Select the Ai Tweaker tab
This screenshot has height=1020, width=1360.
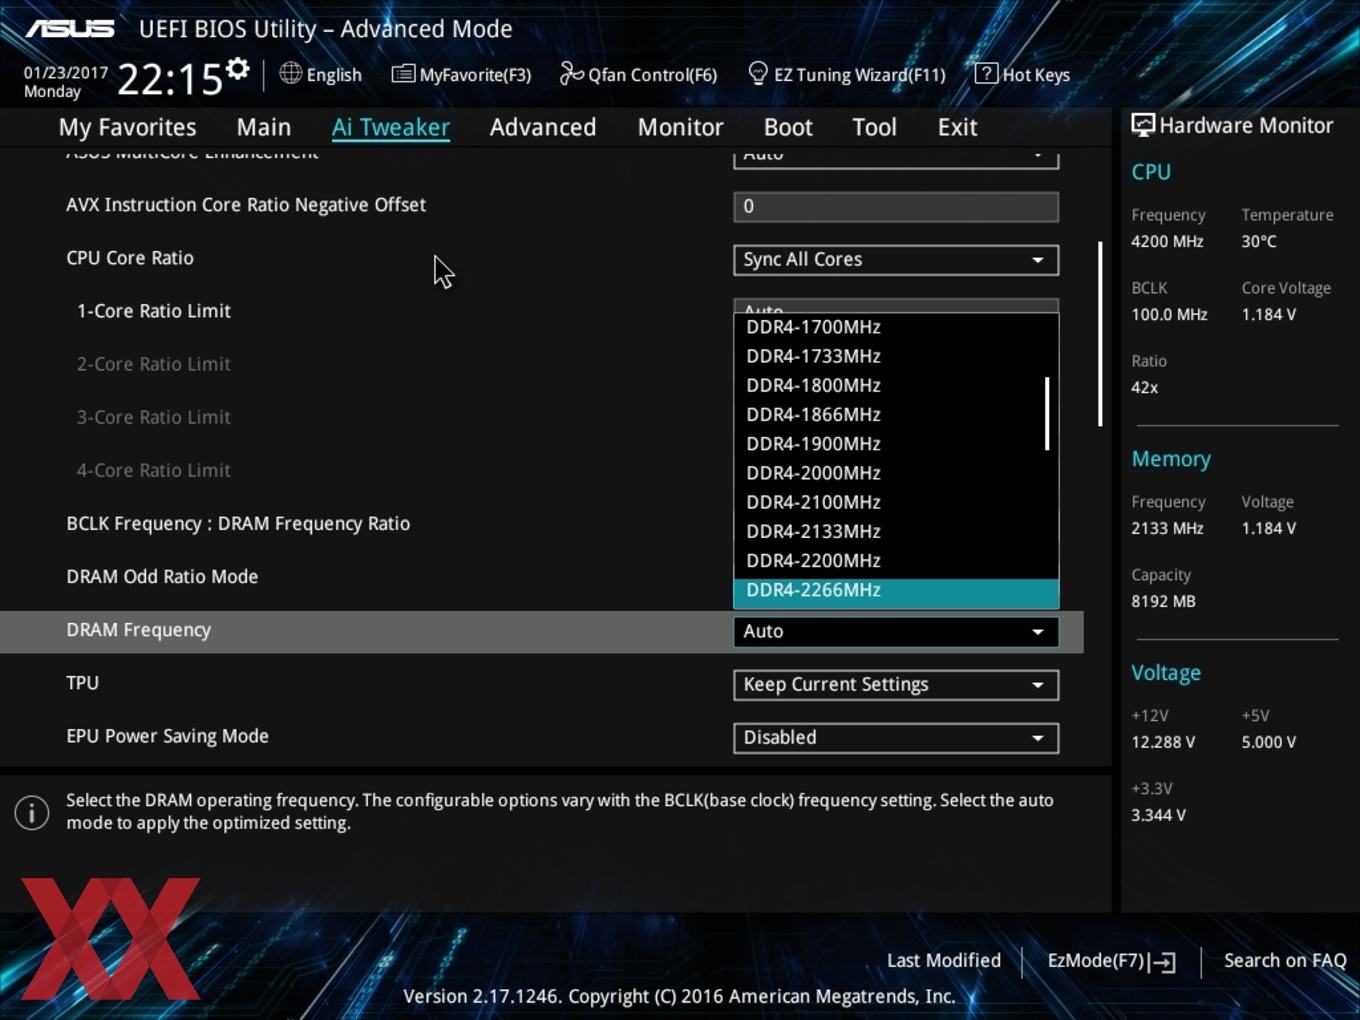pos(390,127)
